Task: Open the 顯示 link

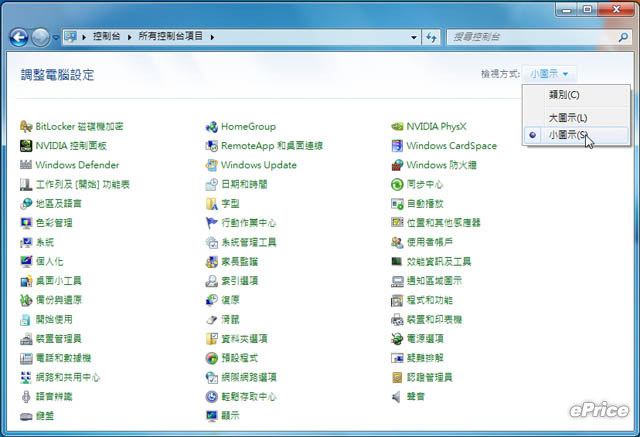Action: [230, 416]
